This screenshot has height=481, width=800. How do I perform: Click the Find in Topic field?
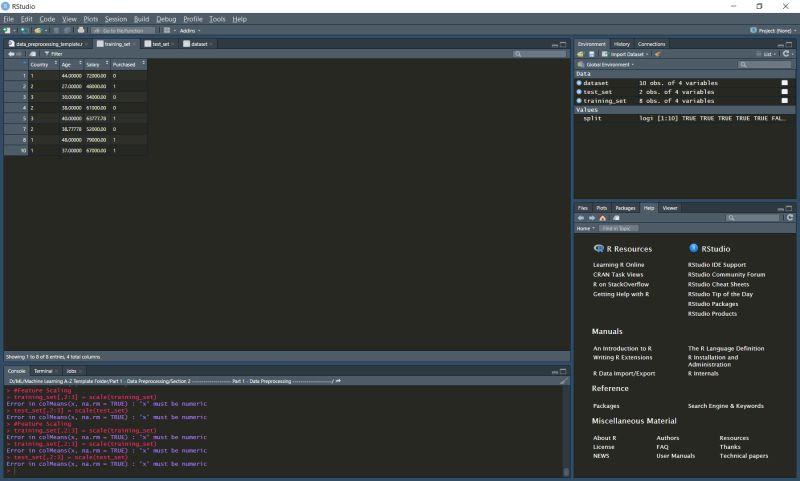[618, 229]
